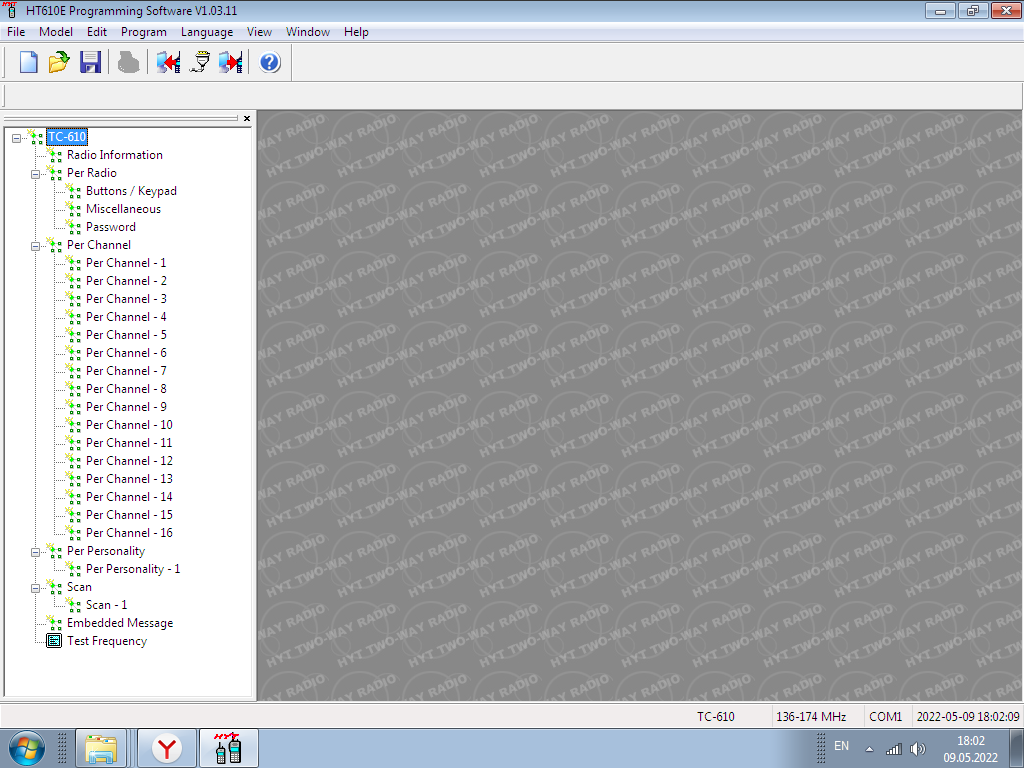Collapse the Per Radio branch
Viewport: 1024px width, 768px height.
(35, 174)
